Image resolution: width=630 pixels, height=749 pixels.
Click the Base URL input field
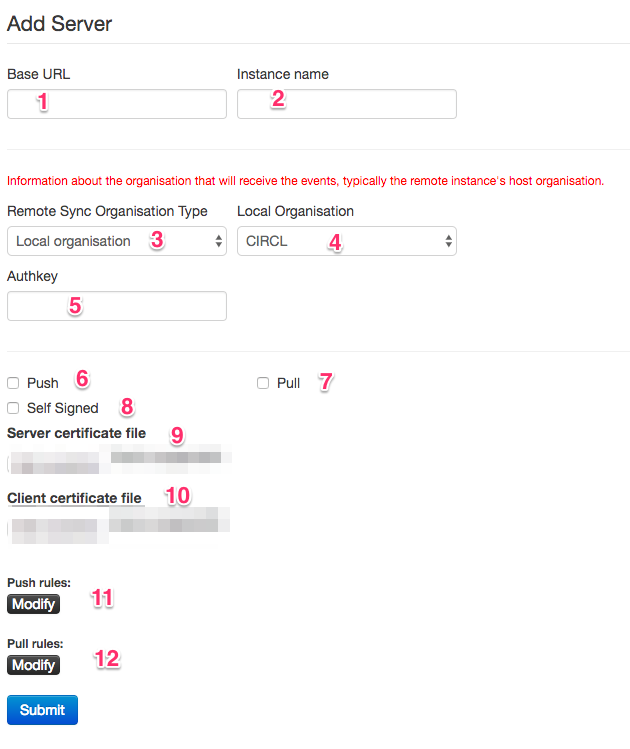pyautogui.click(x=117, y=104)
